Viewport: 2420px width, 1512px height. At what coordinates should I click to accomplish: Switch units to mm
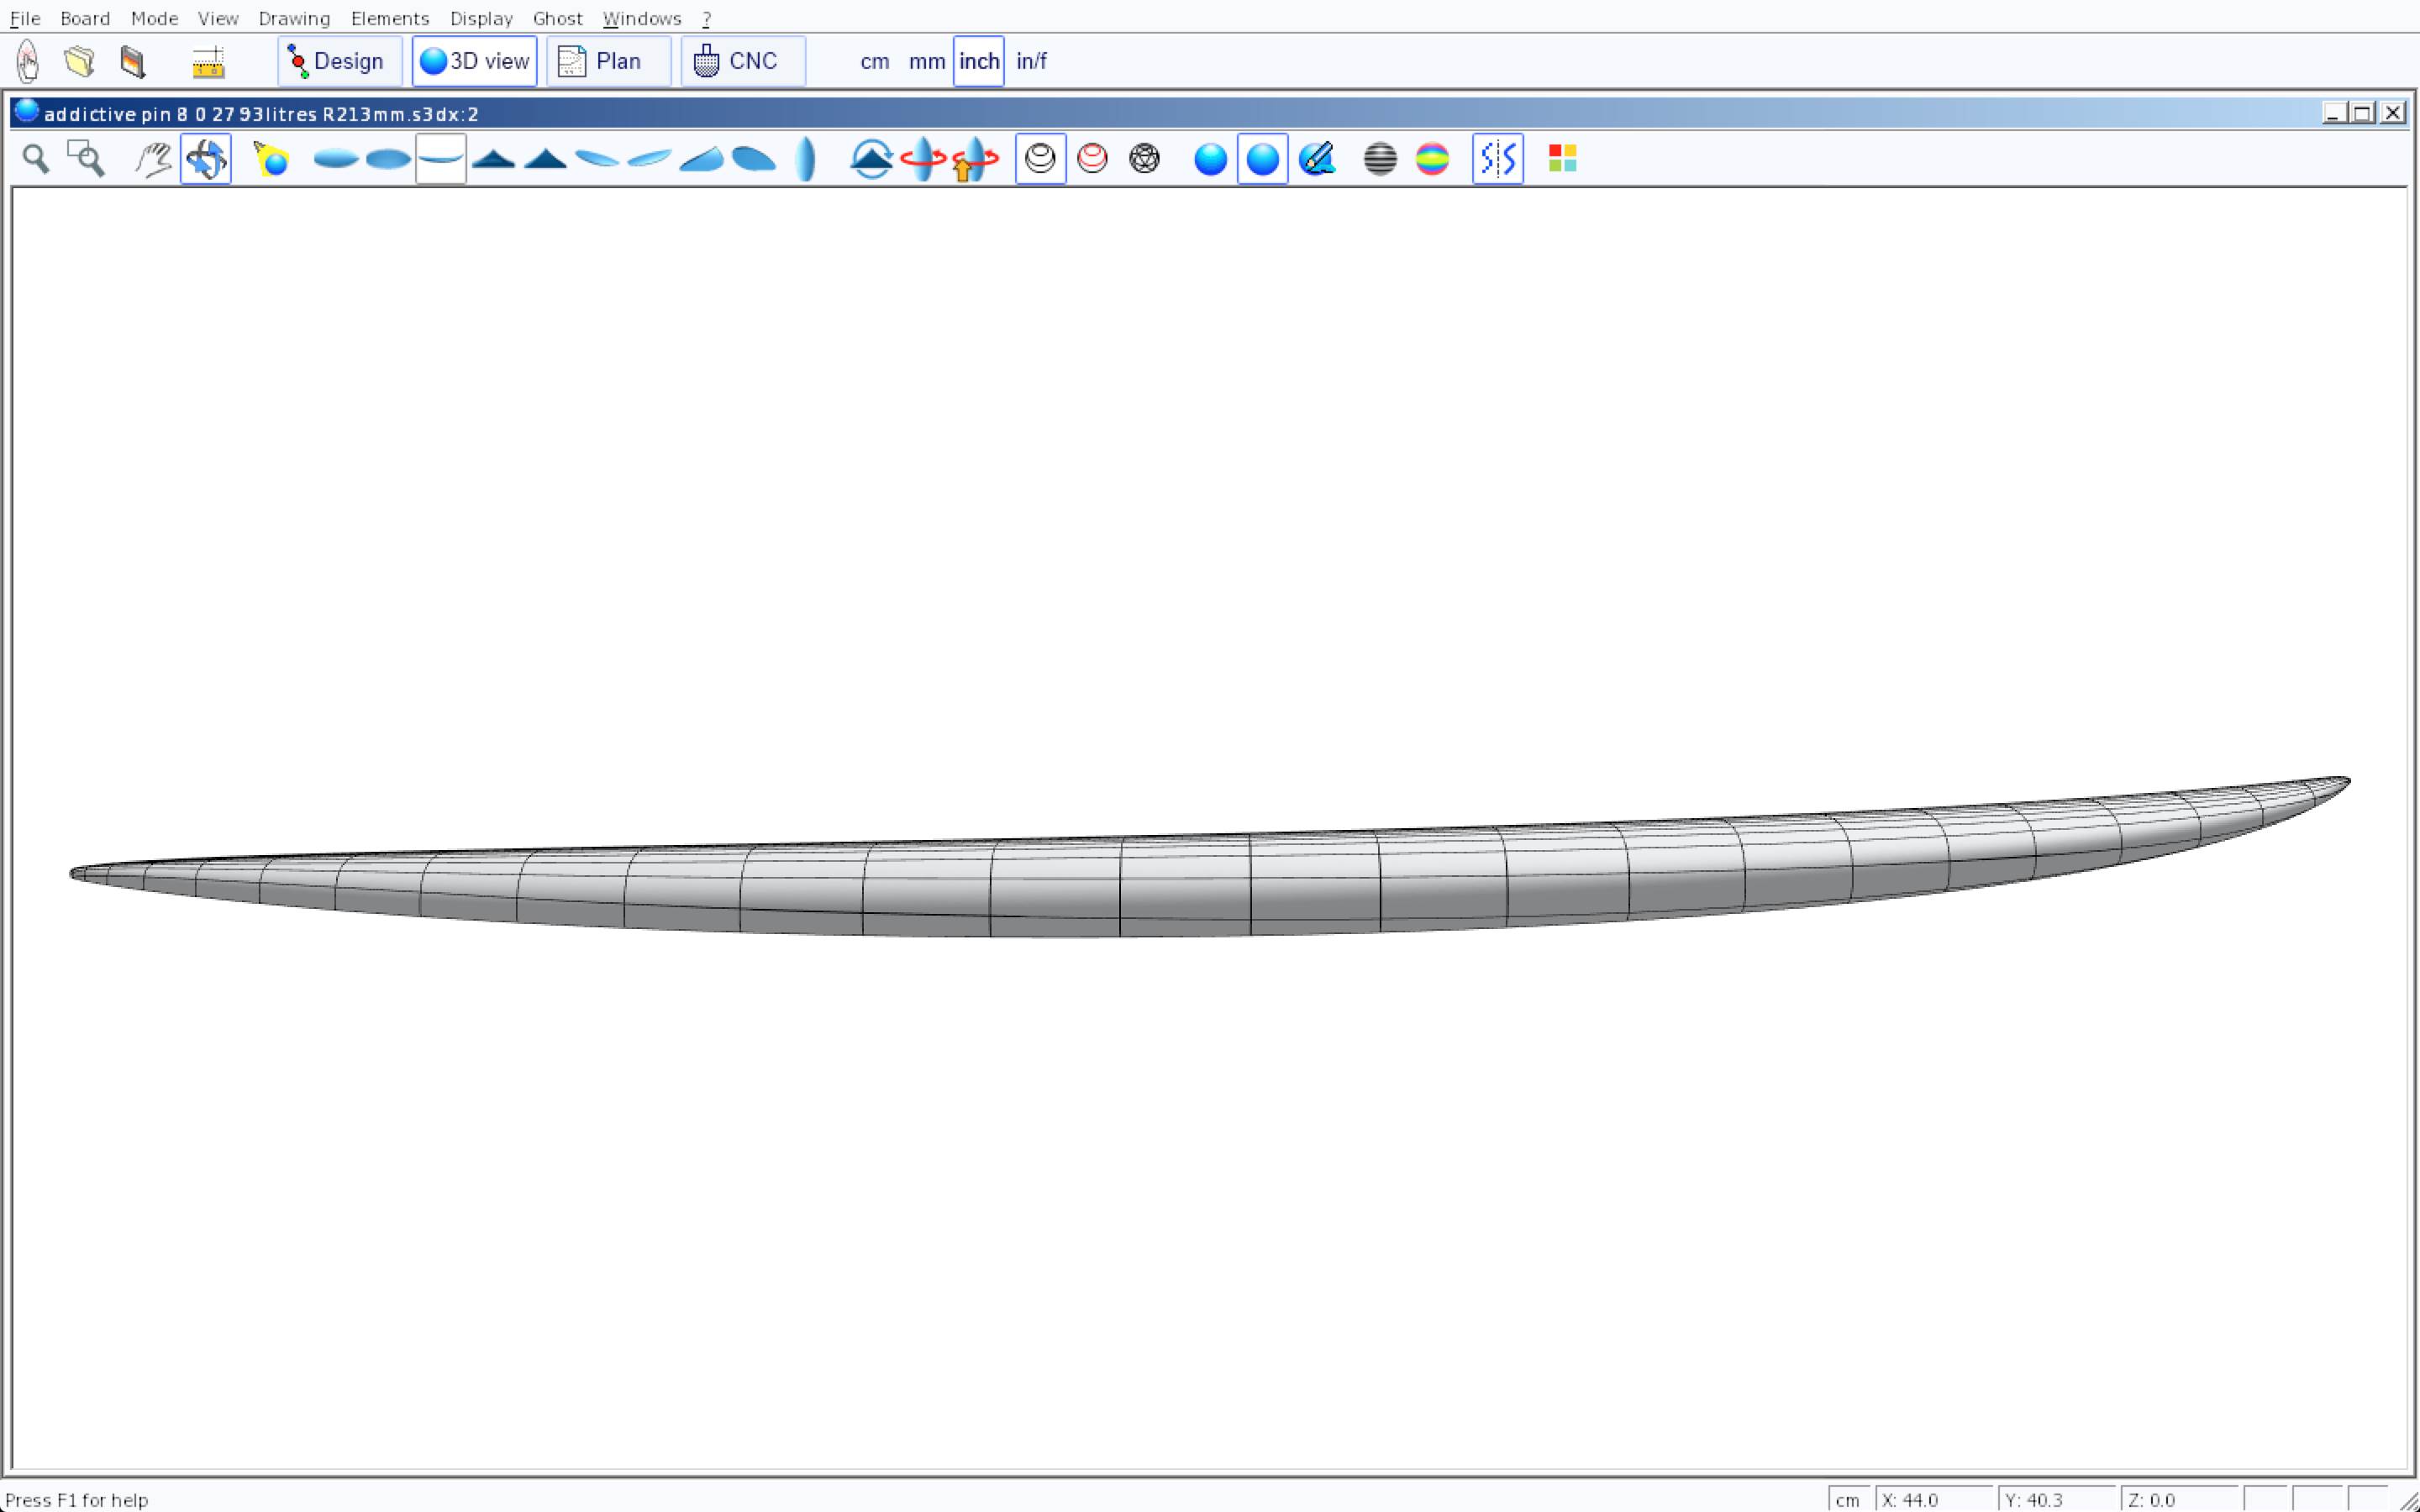926,62
